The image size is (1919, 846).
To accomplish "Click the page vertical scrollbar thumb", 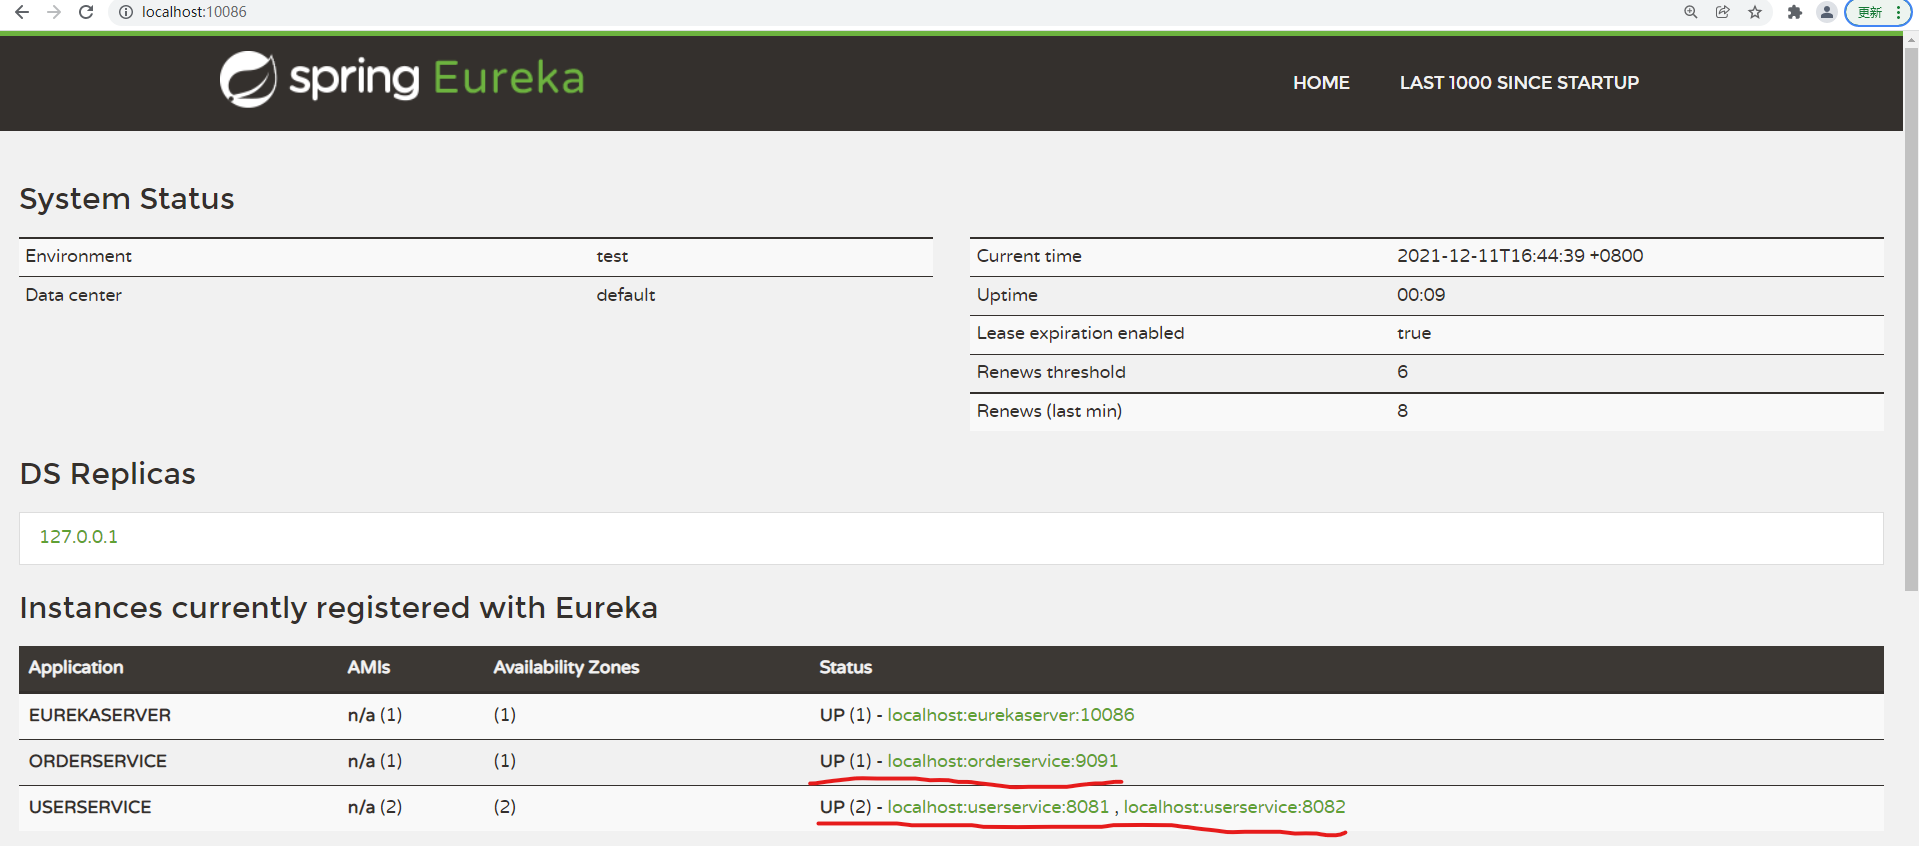I will 1911,318.
